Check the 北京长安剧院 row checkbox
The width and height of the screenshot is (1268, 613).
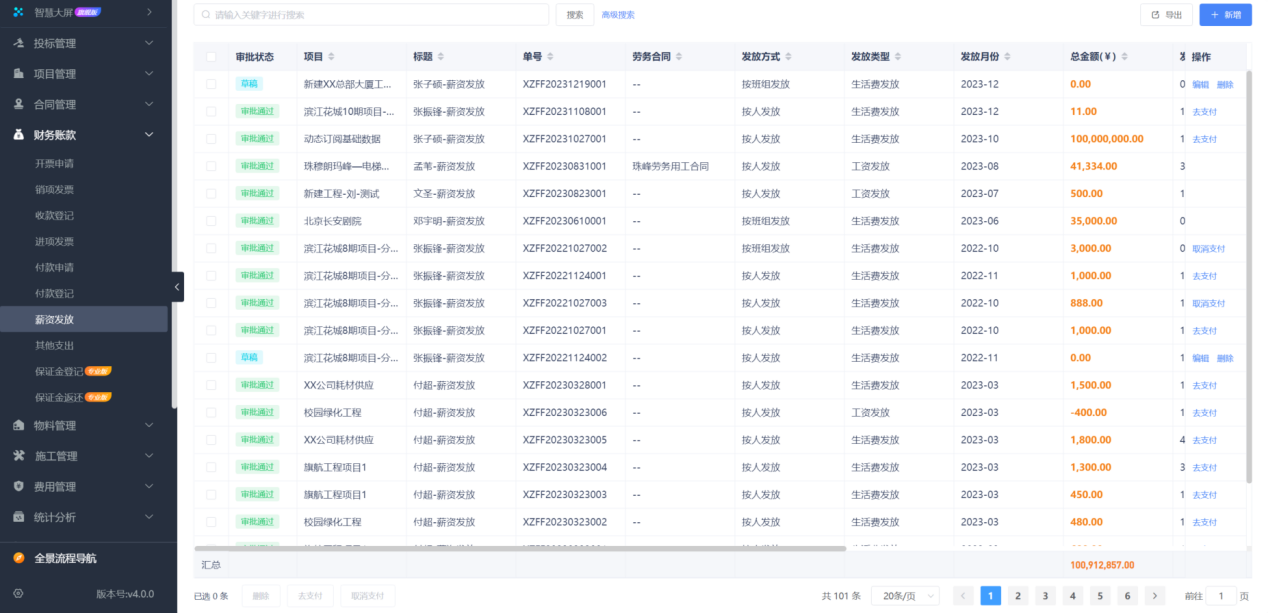211,220
